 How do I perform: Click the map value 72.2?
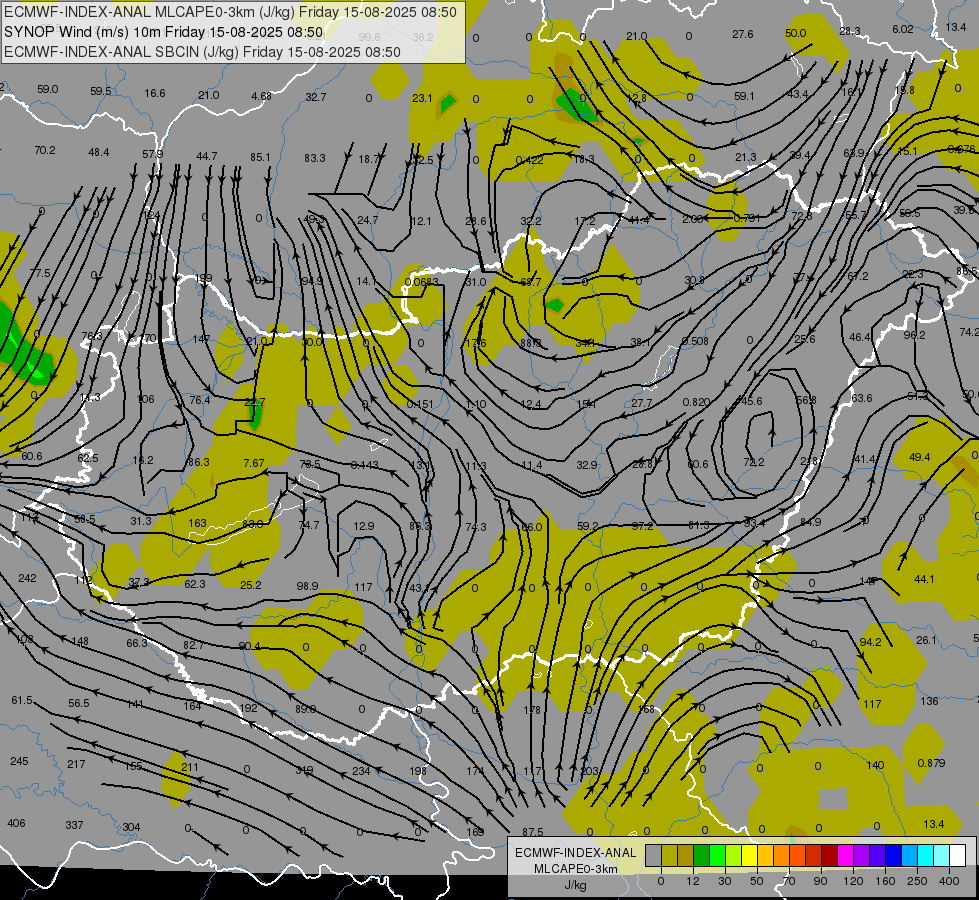click(754, 462)
